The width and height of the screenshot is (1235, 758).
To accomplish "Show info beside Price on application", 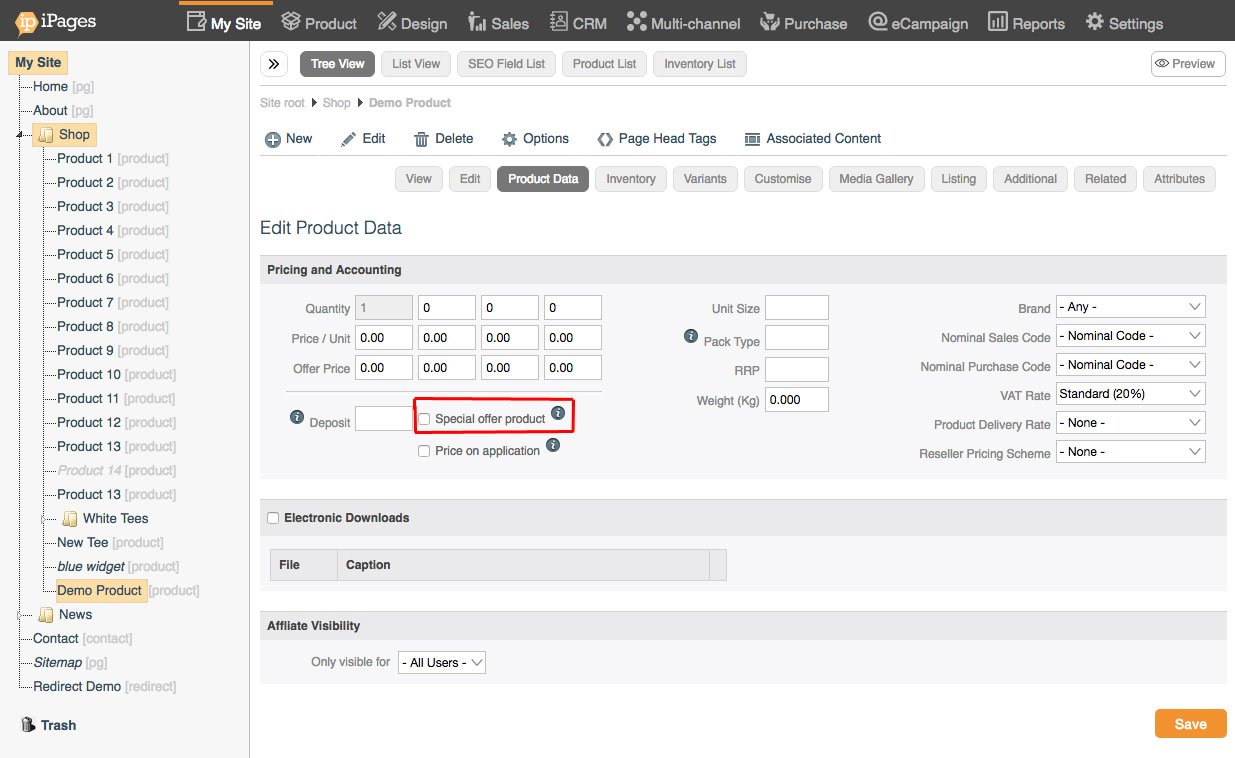I will point(553,445).
